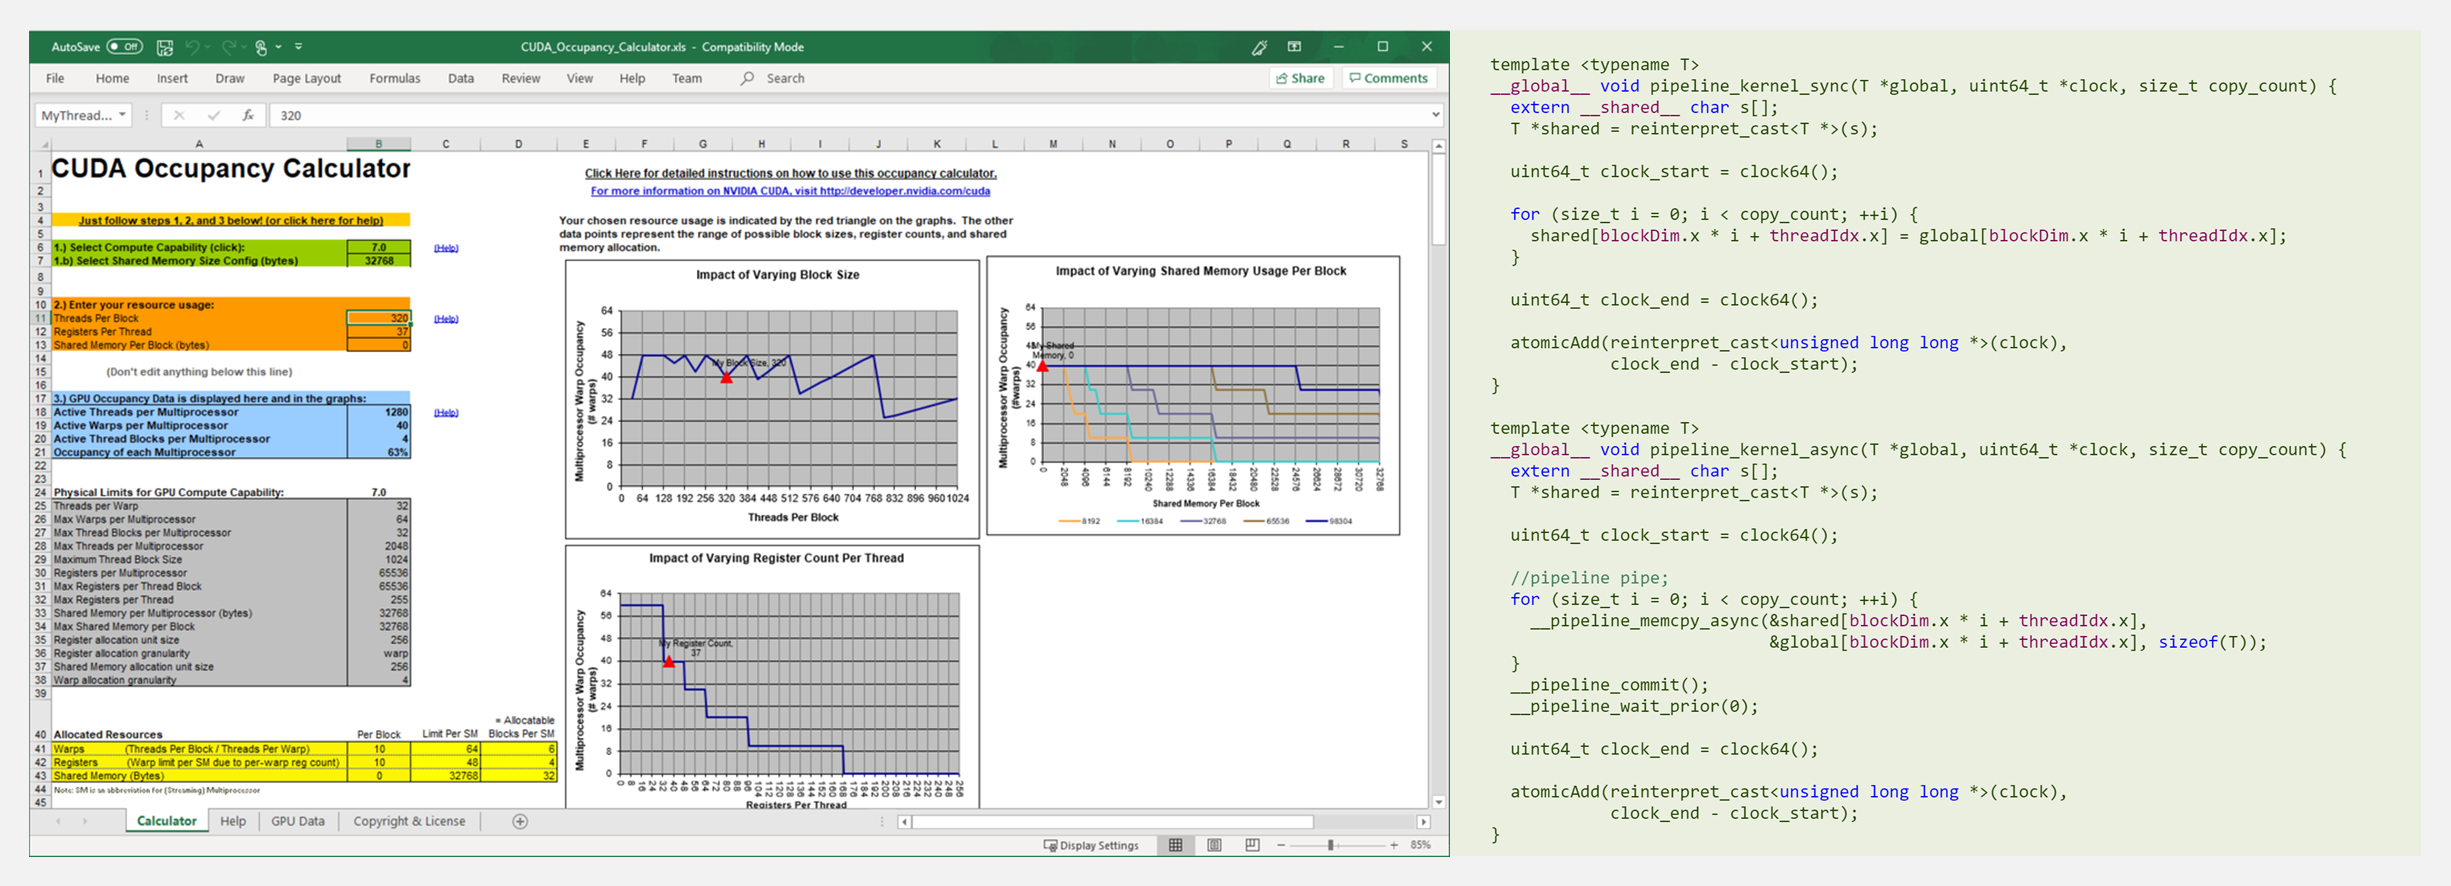Select the Compute Capability cell showing 7.0
The image size is (2451, 886).
click(379, 247)
